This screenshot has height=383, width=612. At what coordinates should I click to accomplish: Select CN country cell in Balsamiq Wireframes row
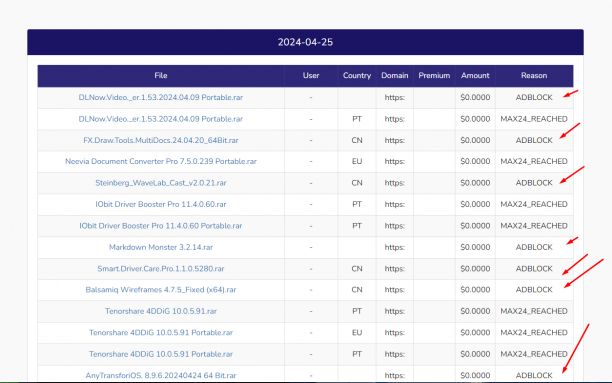(357, 290)
